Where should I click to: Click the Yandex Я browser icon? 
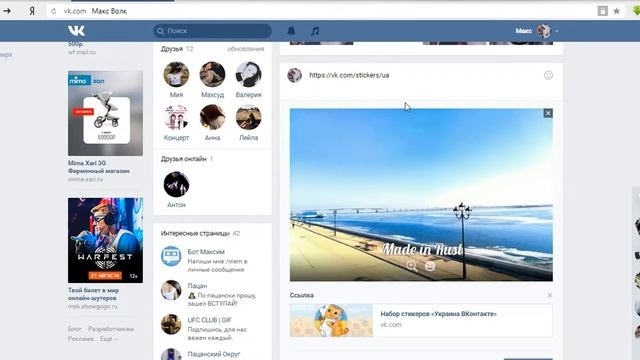tap(32, 11)
